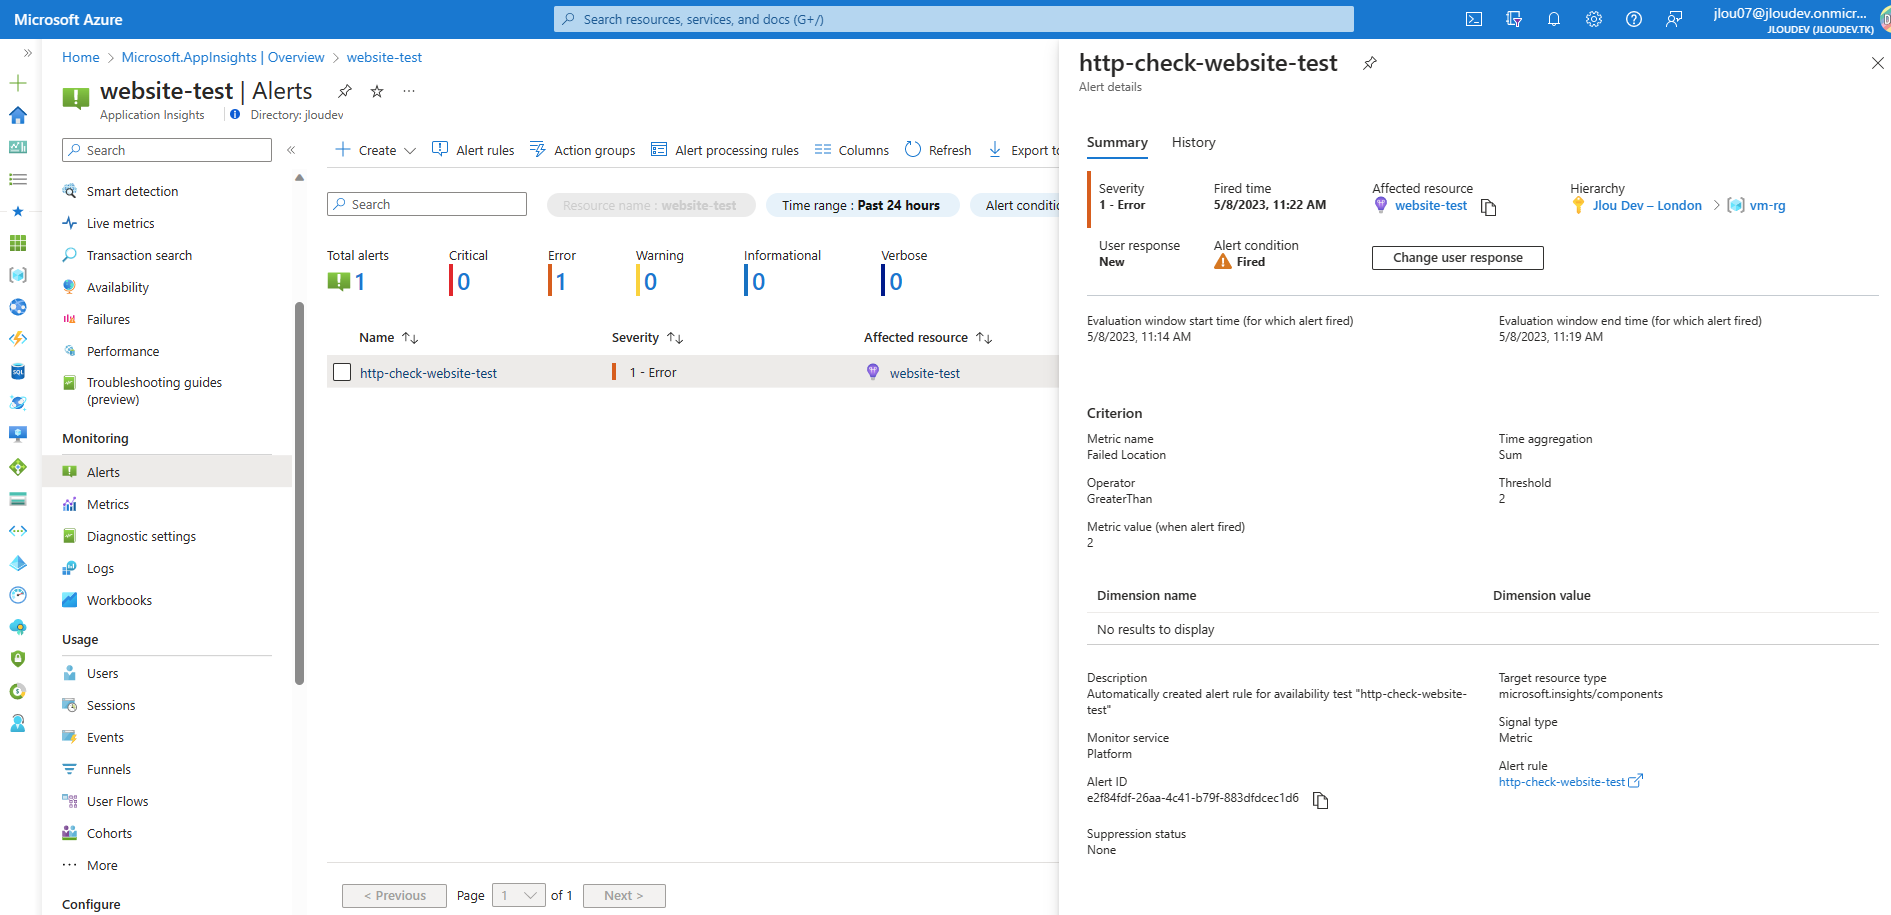Select the Summary tab
This screenshot has height=915, width=1891.
click(1117, 142)
